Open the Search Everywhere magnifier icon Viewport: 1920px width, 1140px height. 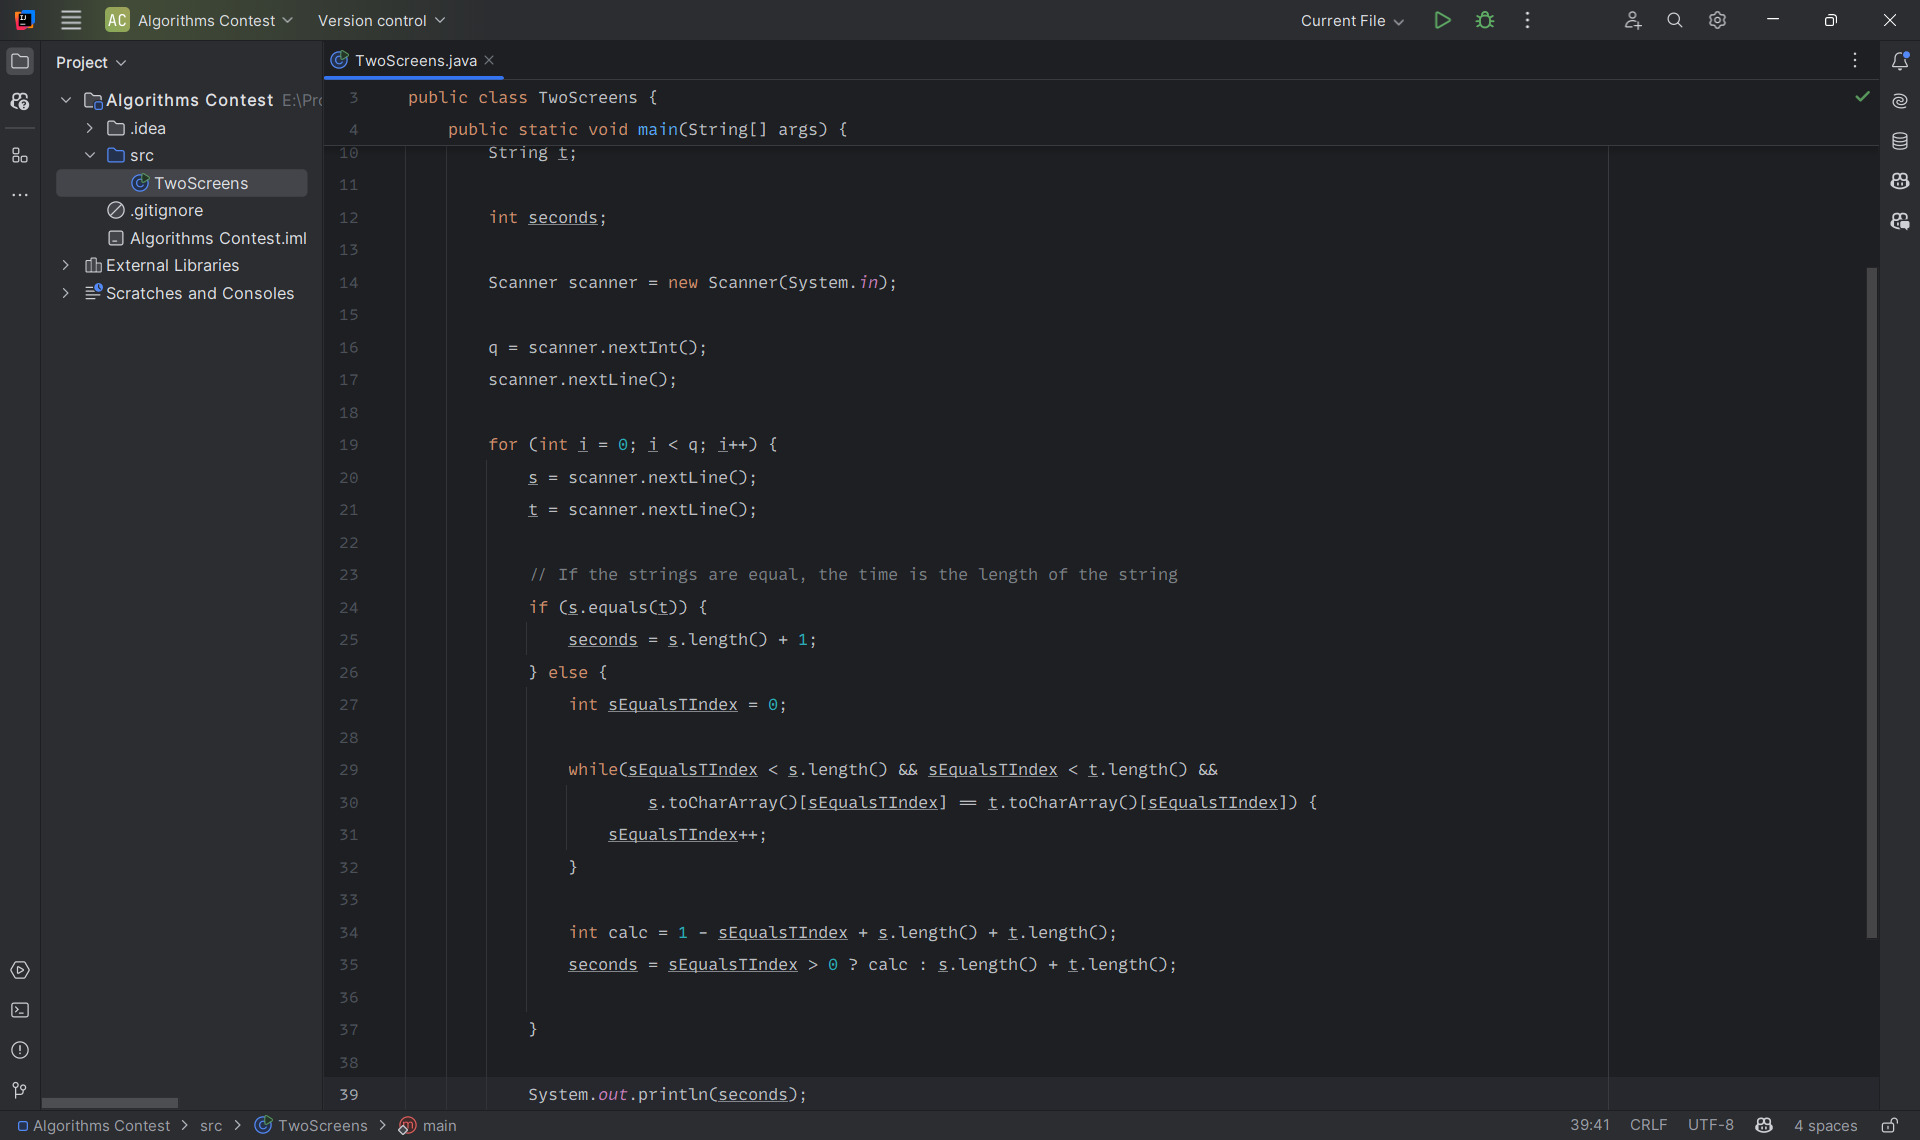pos(1674,20)
